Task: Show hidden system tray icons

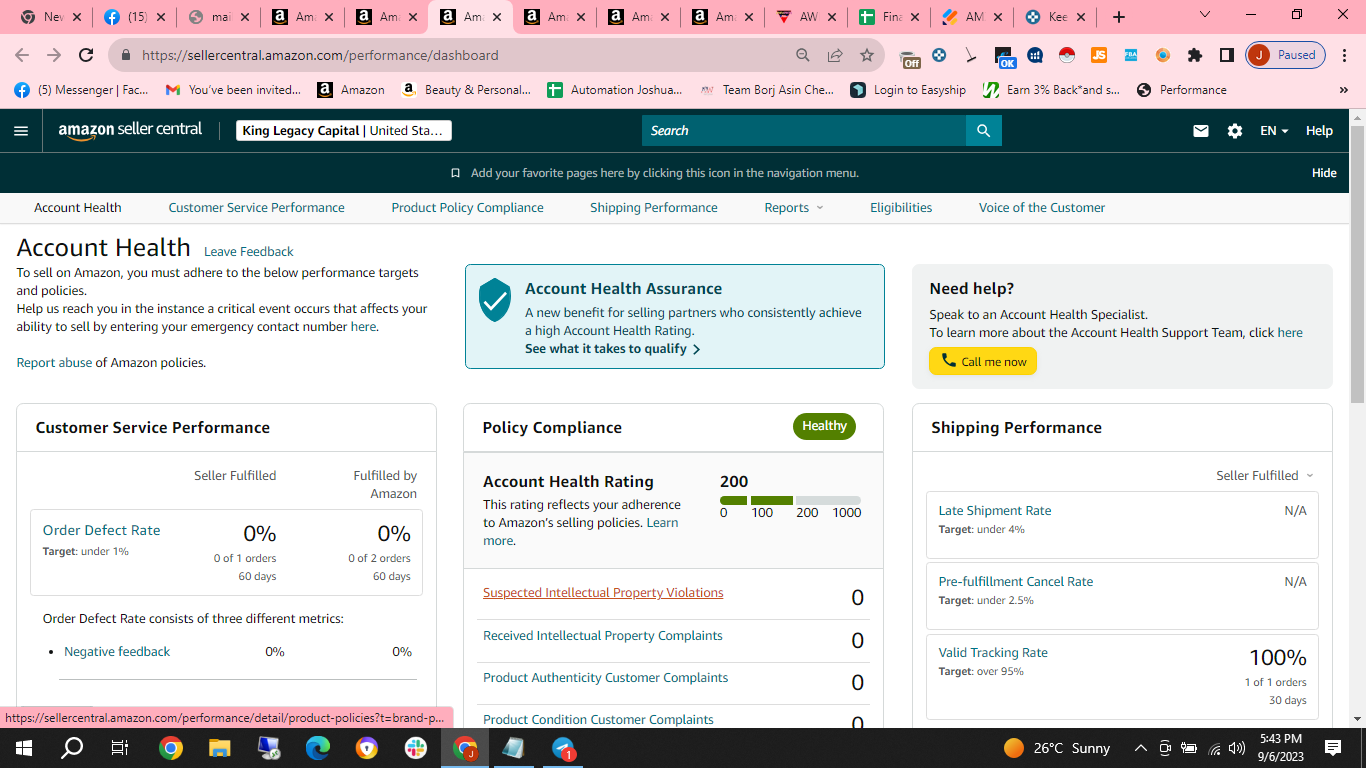Action: (1140, 748)
